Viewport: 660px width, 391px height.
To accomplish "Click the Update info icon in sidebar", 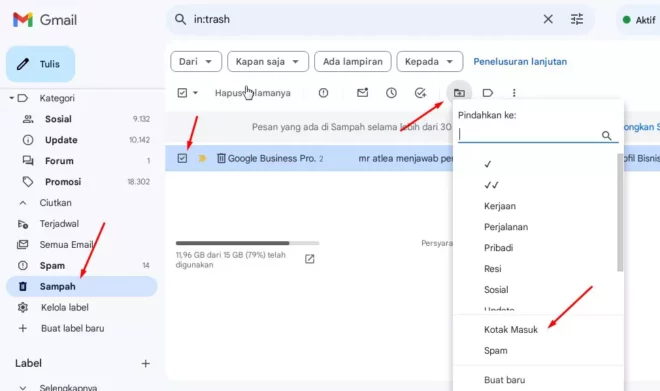I will (x=28, y=140).
